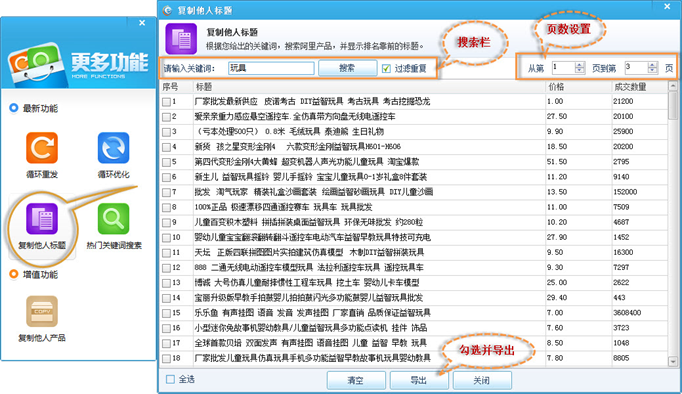Select title row 17 全球首款贝培

pyautogui.click(x=311, y=343)
